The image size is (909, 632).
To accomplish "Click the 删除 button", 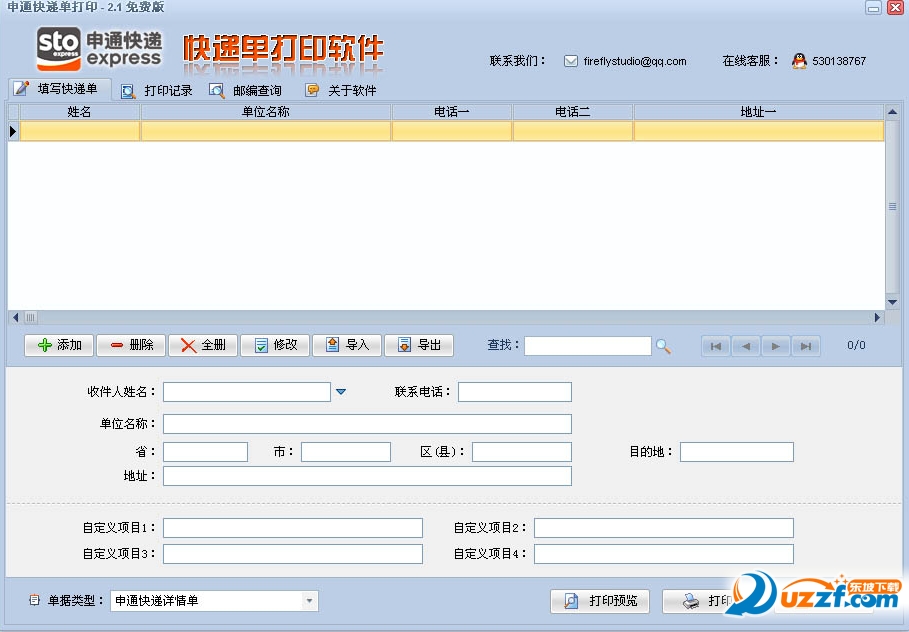I will (x=131, y=345).
